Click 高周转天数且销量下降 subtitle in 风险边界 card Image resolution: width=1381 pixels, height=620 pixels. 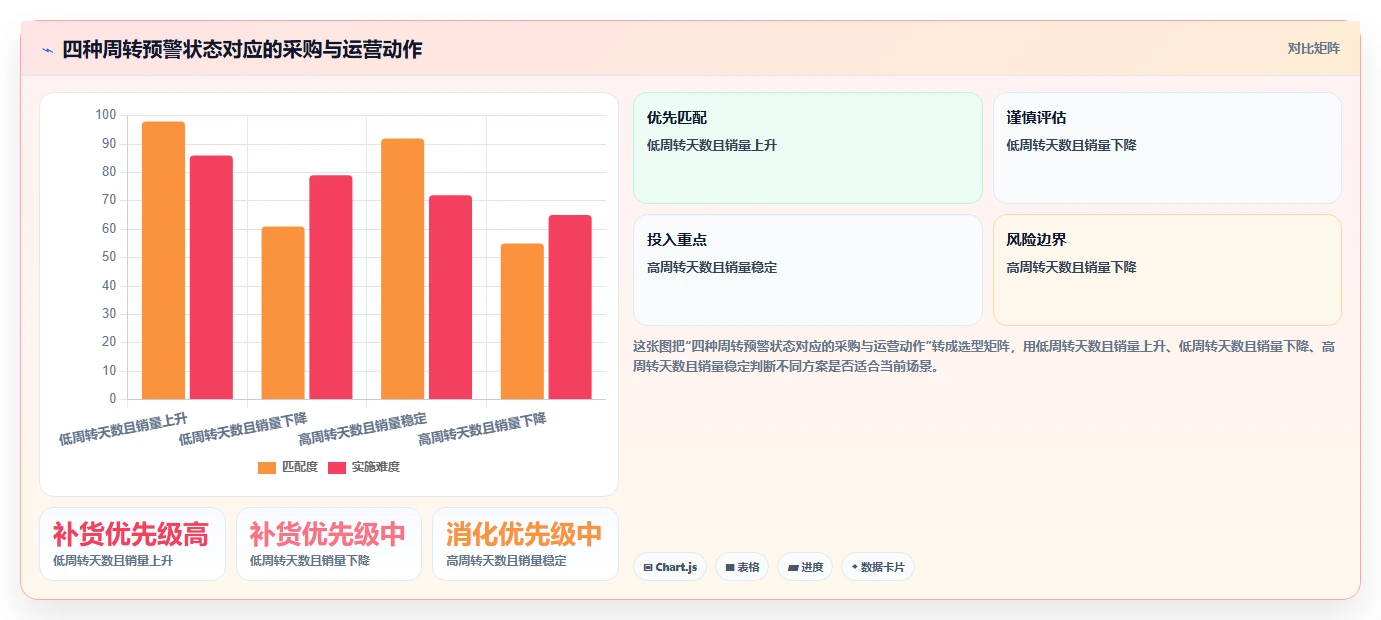pos(1071,267)
